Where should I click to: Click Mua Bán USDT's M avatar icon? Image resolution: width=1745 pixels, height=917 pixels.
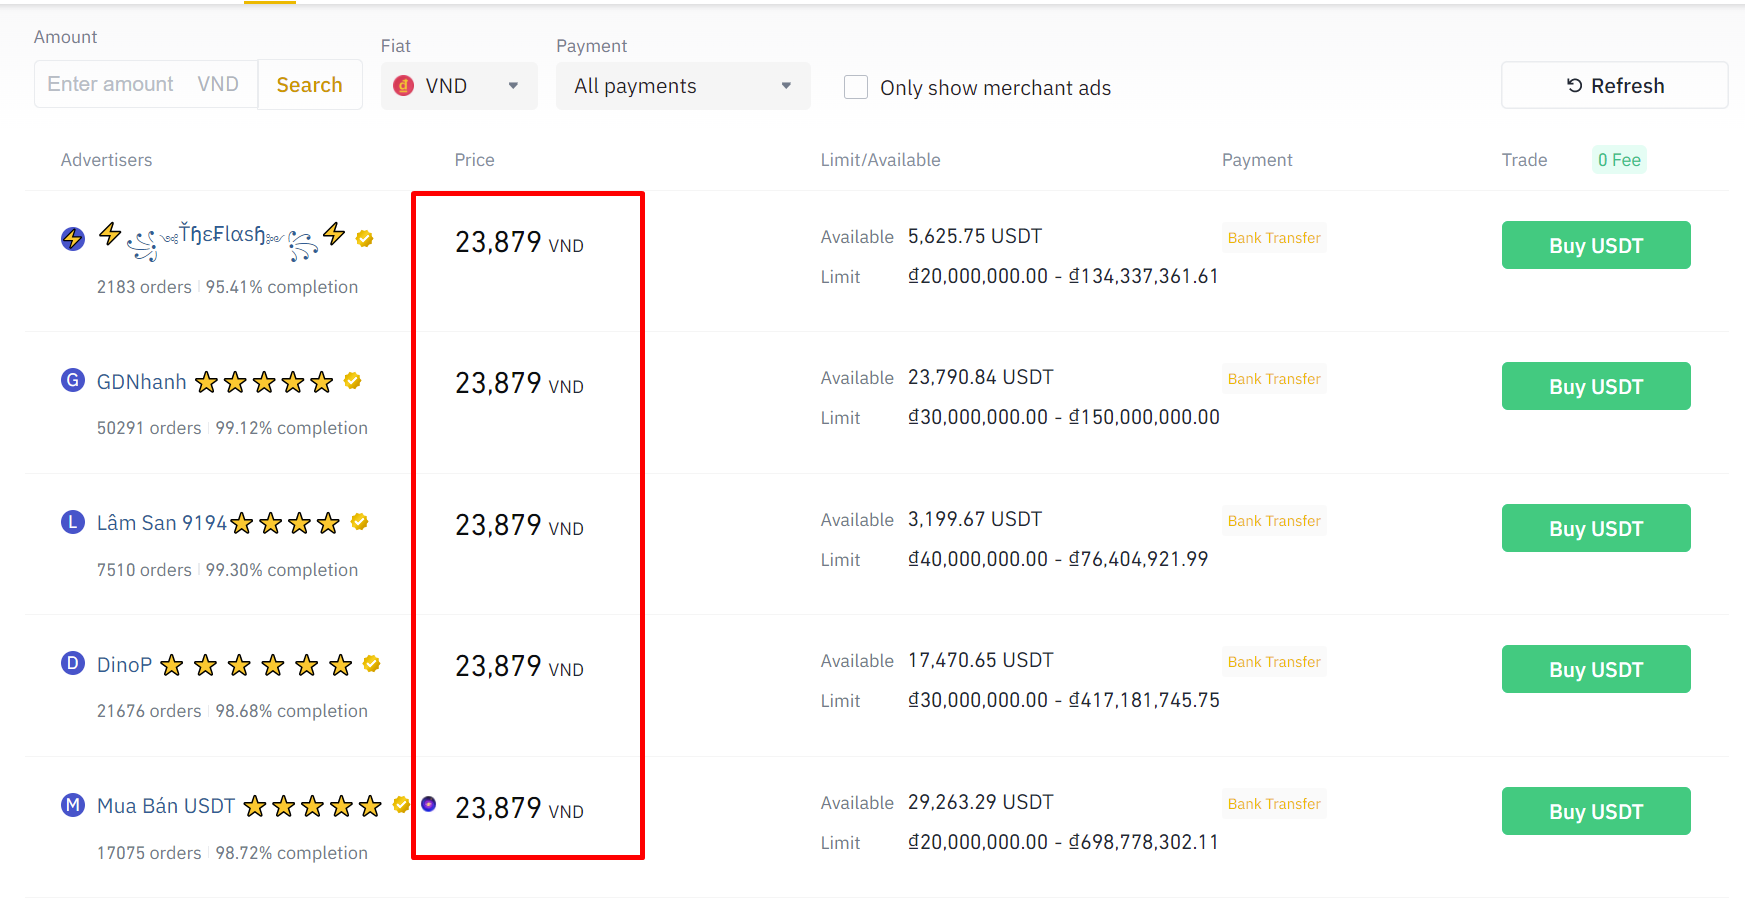(x=73, y=805)
